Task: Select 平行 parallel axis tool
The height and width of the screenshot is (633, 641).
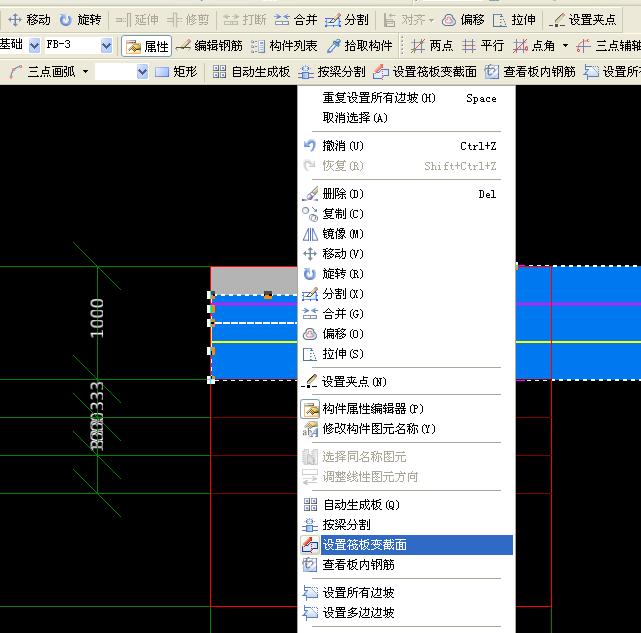Action: [483, 46]
